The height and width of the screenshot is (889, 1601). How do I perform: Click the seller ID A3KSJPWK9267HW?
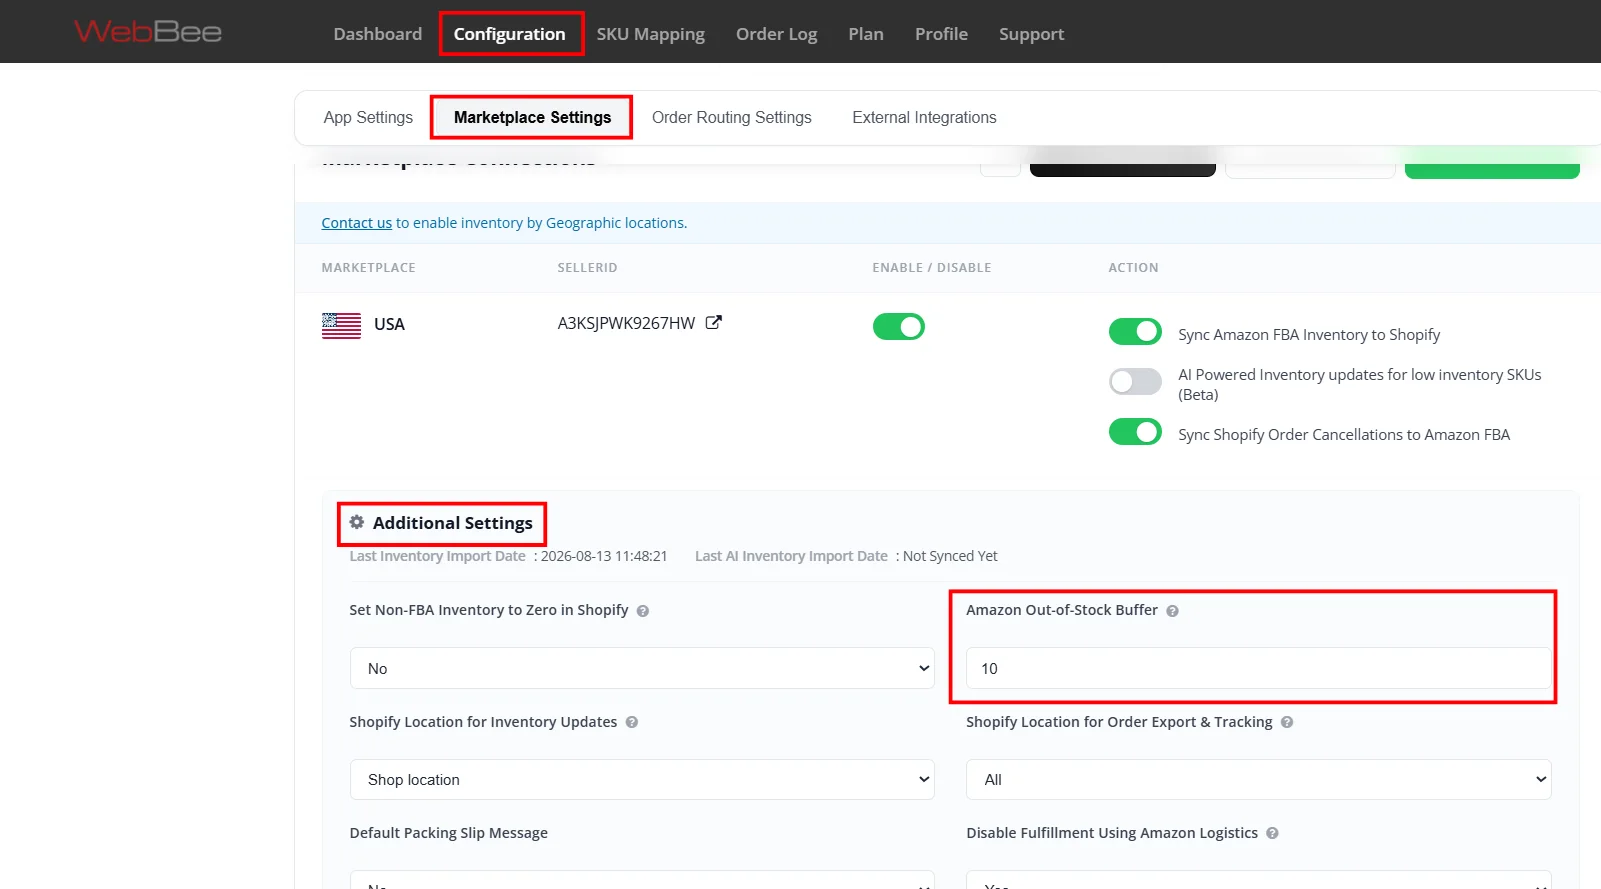click(626, 323)
